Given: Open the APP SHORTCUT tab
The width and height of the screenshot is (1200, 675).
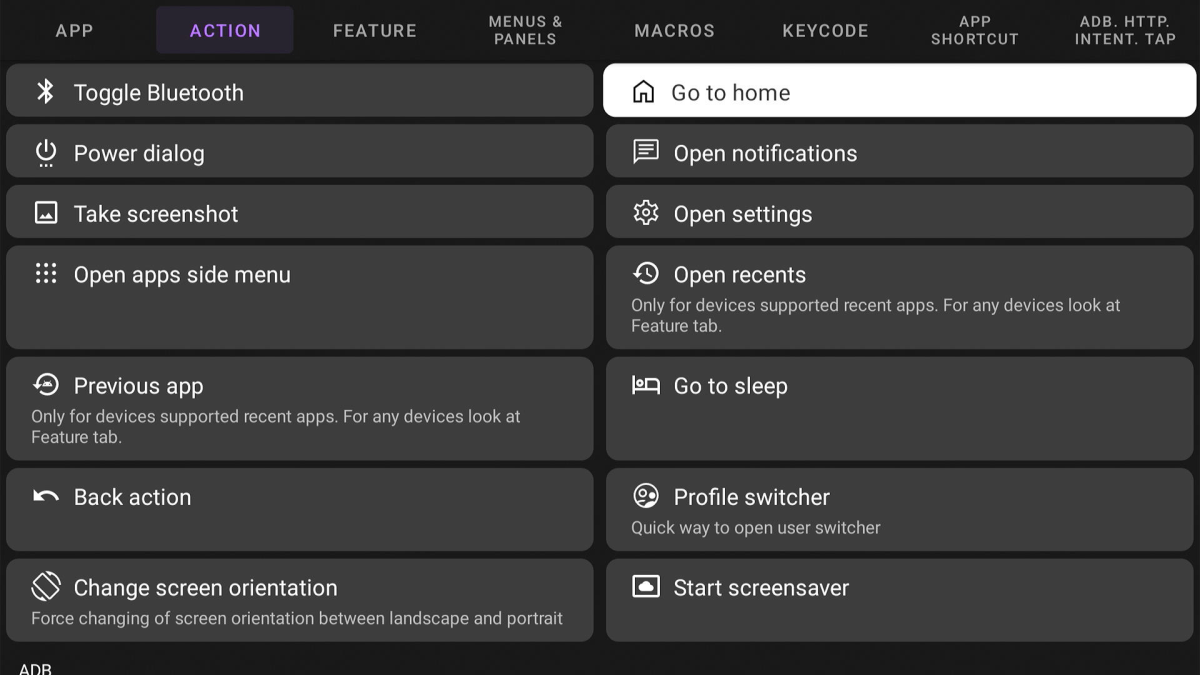Looking at the screenshot, I should point(975,30).
